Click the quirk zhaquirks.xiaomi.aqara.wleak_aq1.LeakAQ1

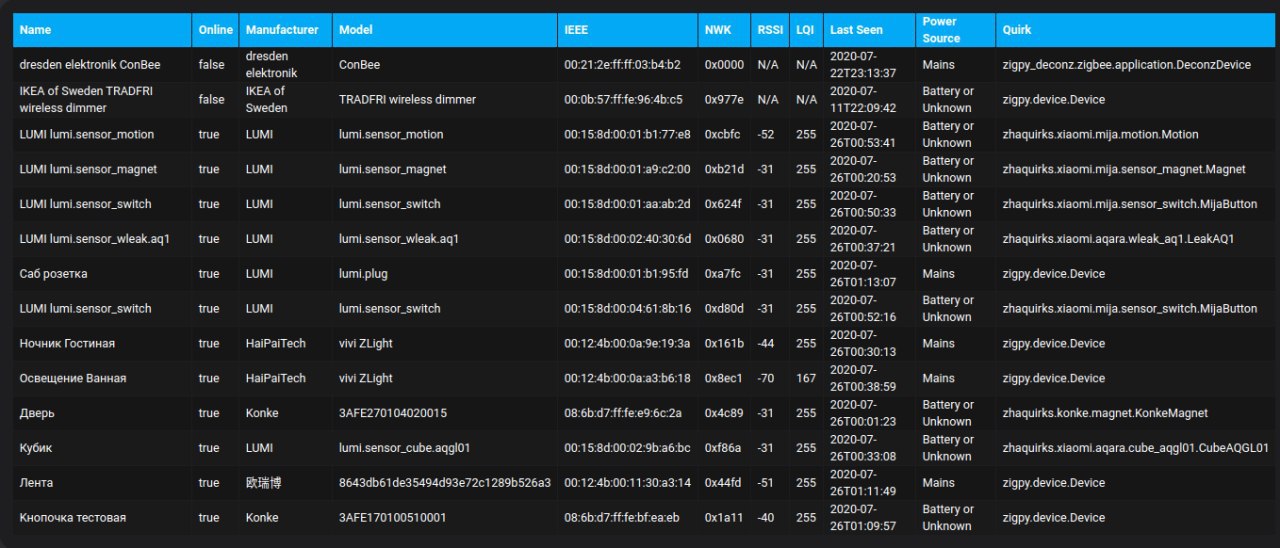point(1118,239)
